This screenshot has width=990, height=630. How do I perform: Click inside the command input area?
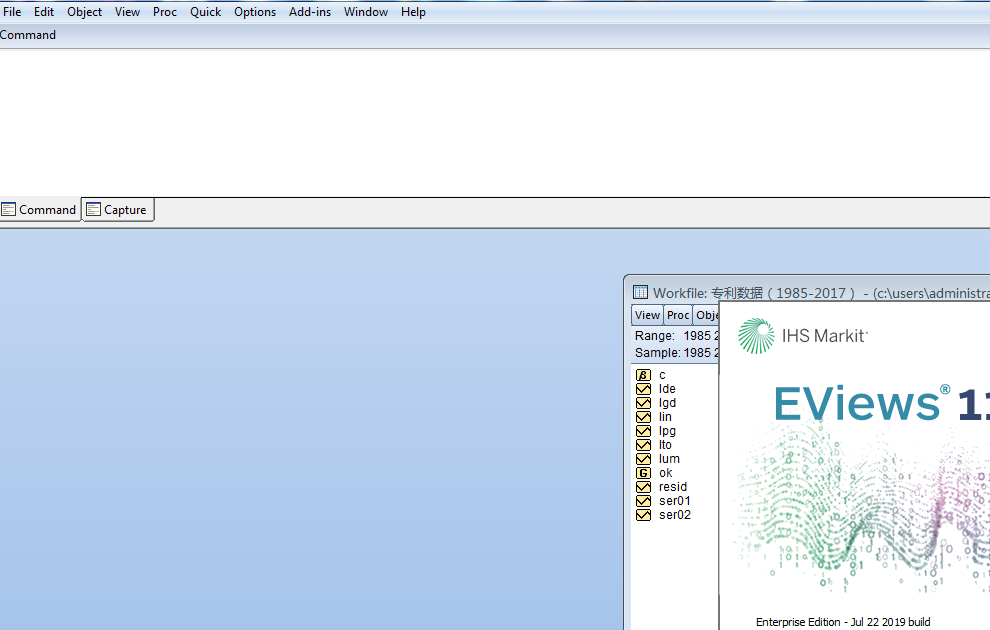coord(495,123)
